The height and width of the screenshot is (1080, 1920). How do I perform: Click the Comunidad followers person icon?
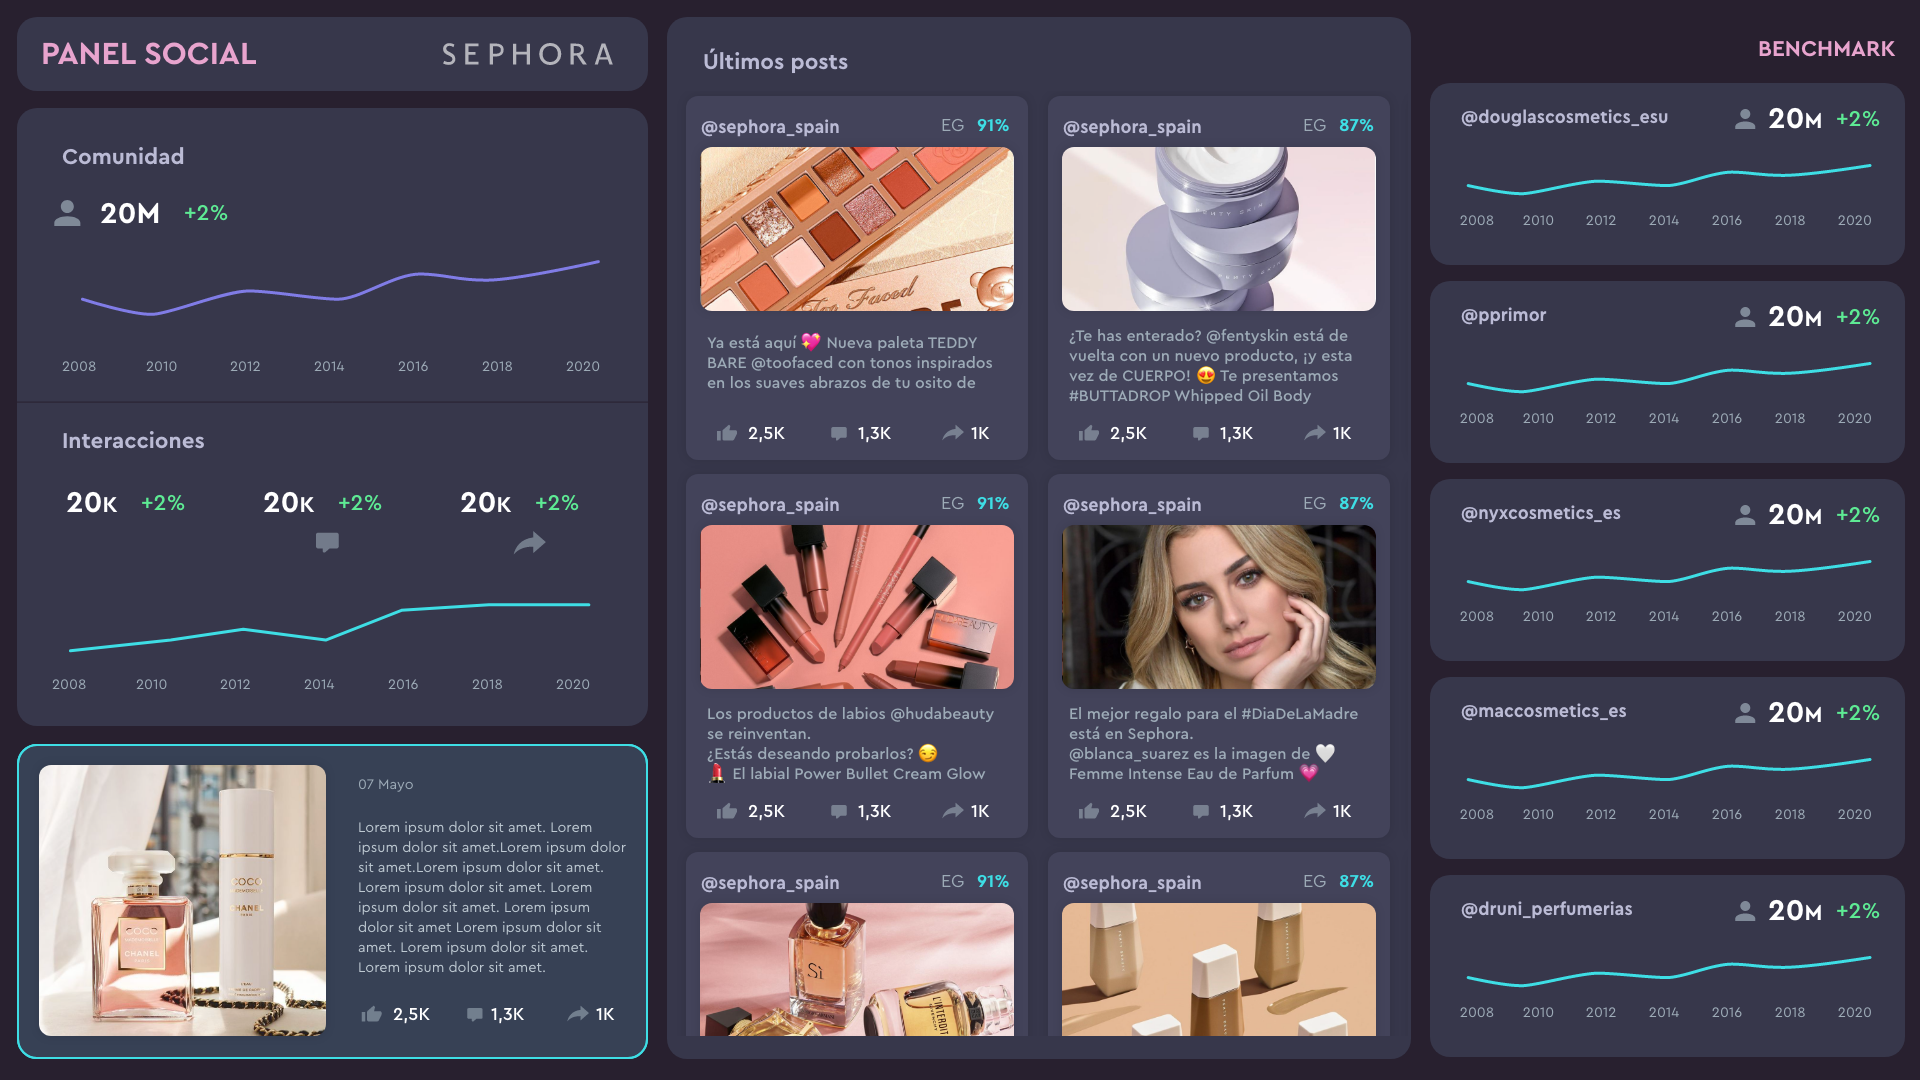pos(67,213)
